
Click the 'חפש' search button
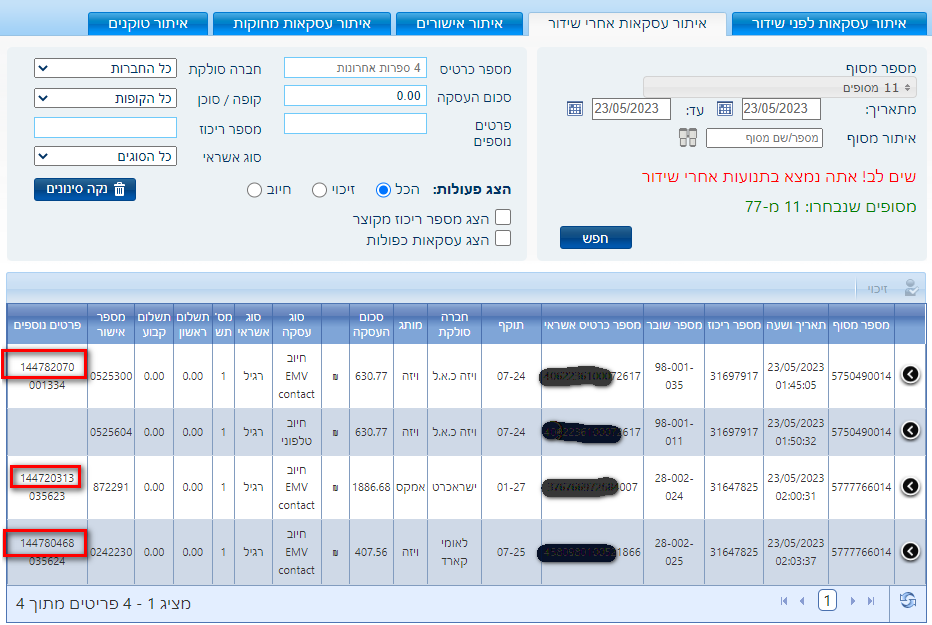596,238
